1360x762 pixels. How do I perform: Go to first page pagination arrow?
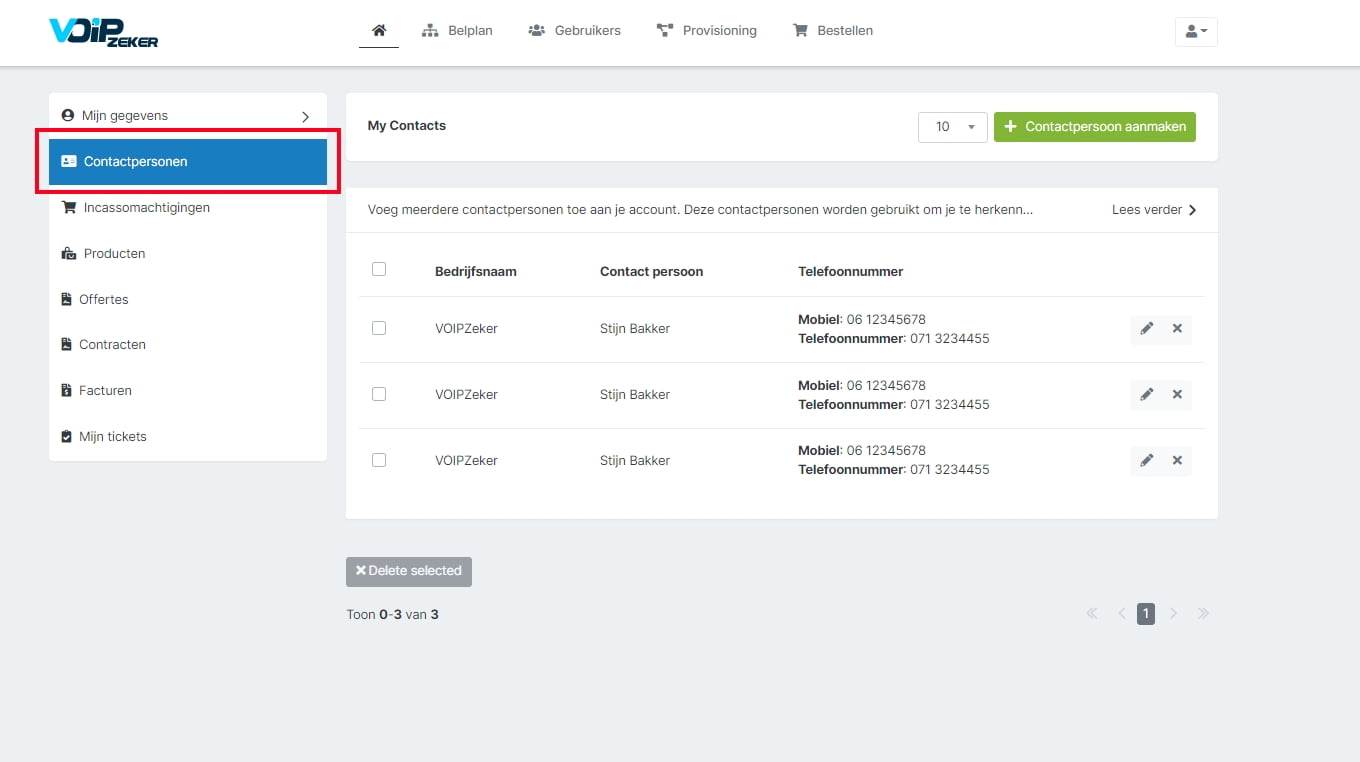(1092, 614)
